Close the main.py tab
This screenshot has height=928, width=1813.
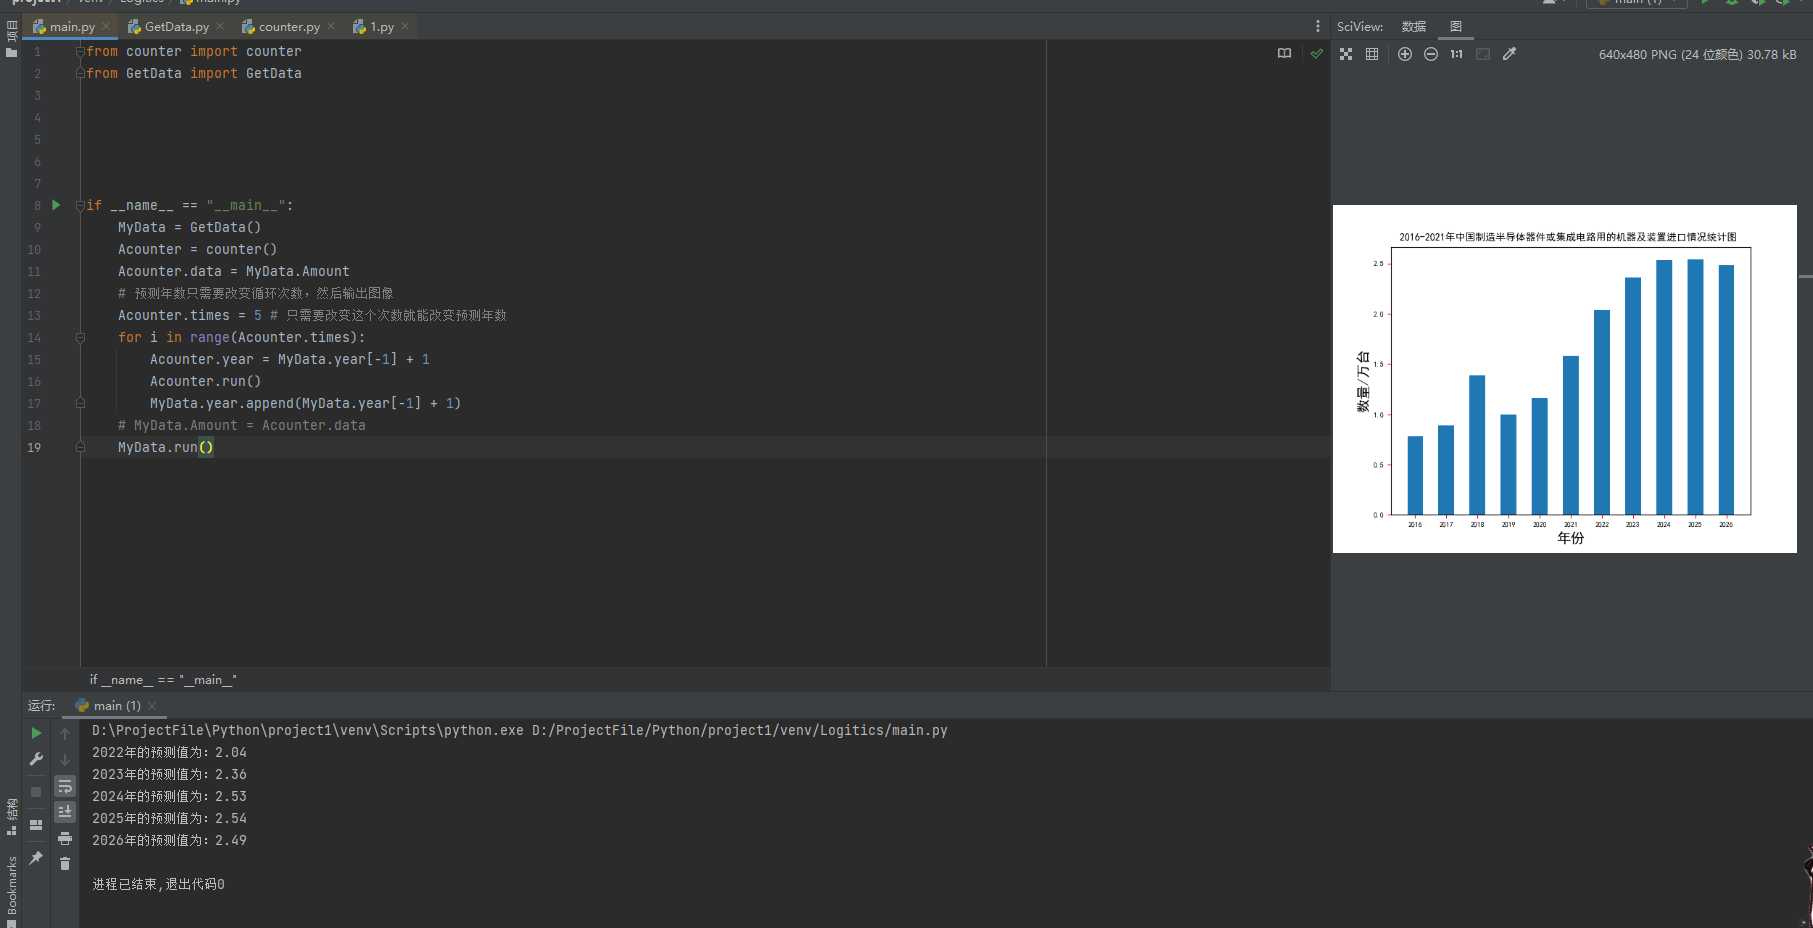[106, 27]
